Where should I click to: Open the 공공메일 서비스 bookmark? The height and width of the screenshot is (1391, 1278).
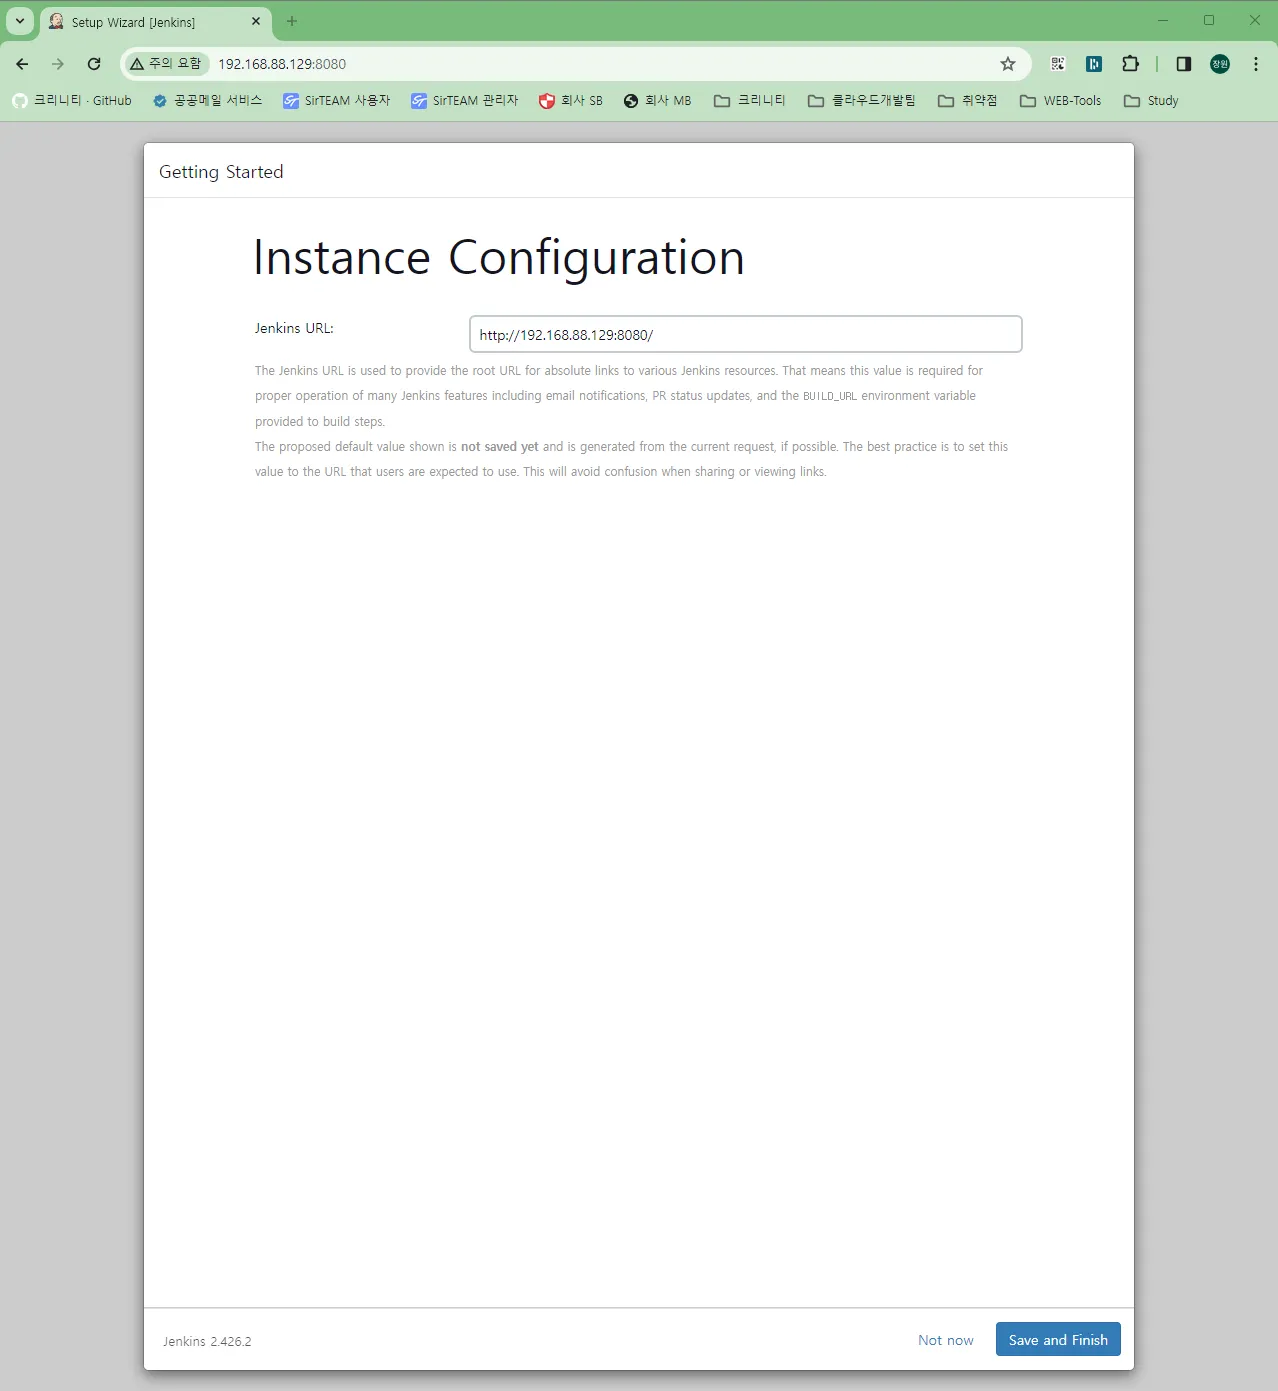(207, 101)
